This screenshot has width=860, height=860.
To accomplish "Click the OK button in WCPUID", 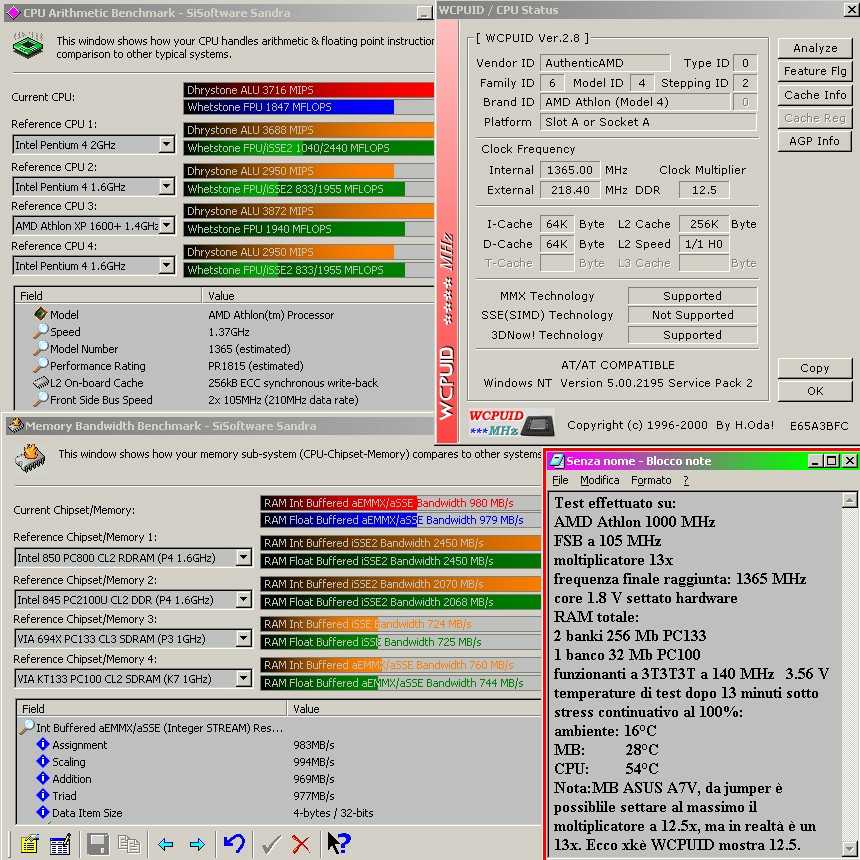I will pyautogui.click(x=814, y=391).
